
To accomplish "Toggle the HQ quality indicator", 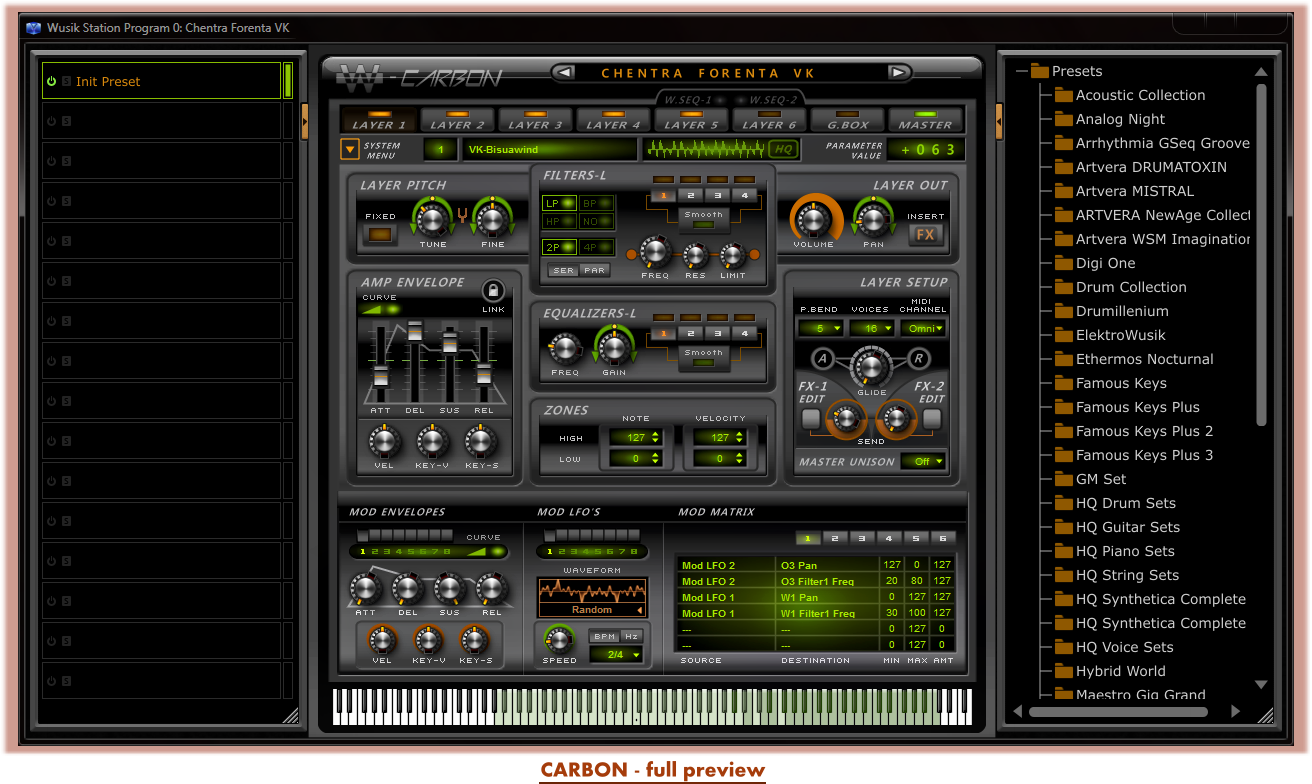I will point(783,149).
